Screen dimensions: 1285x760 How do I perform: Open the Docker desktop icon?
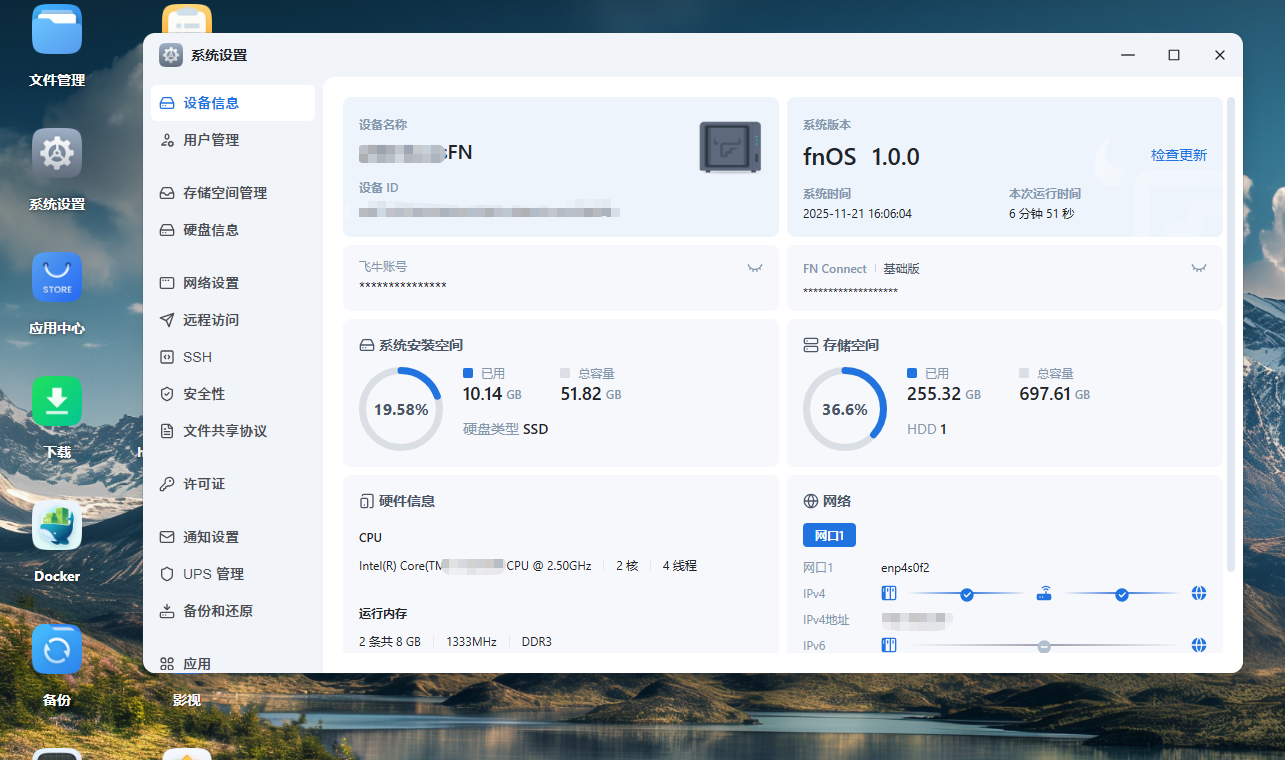[57, 525]
